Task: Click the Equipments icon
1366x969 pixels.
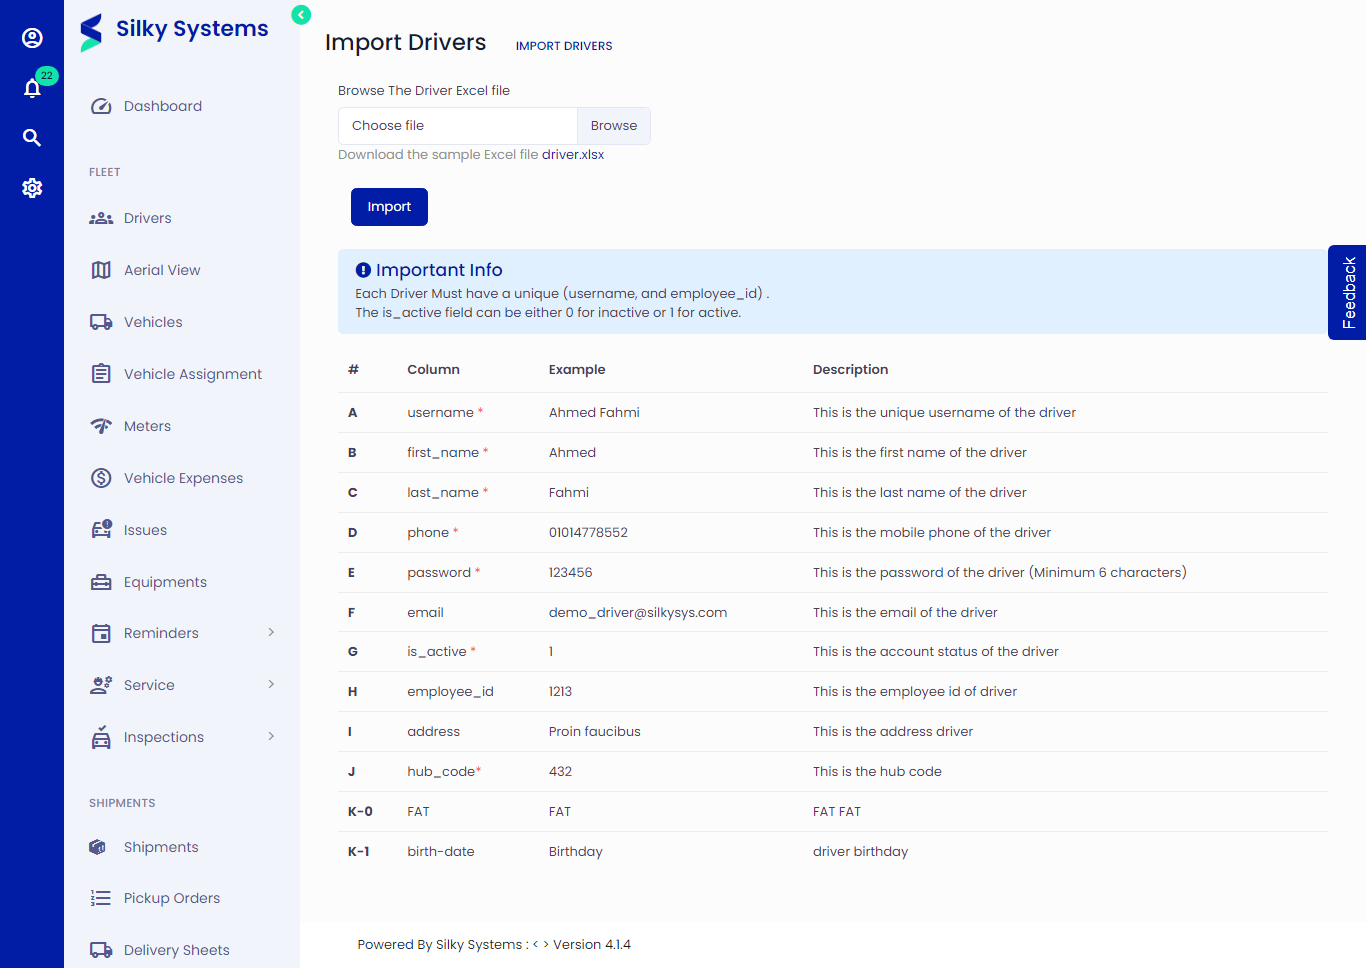Action: (x=100, y=581)
